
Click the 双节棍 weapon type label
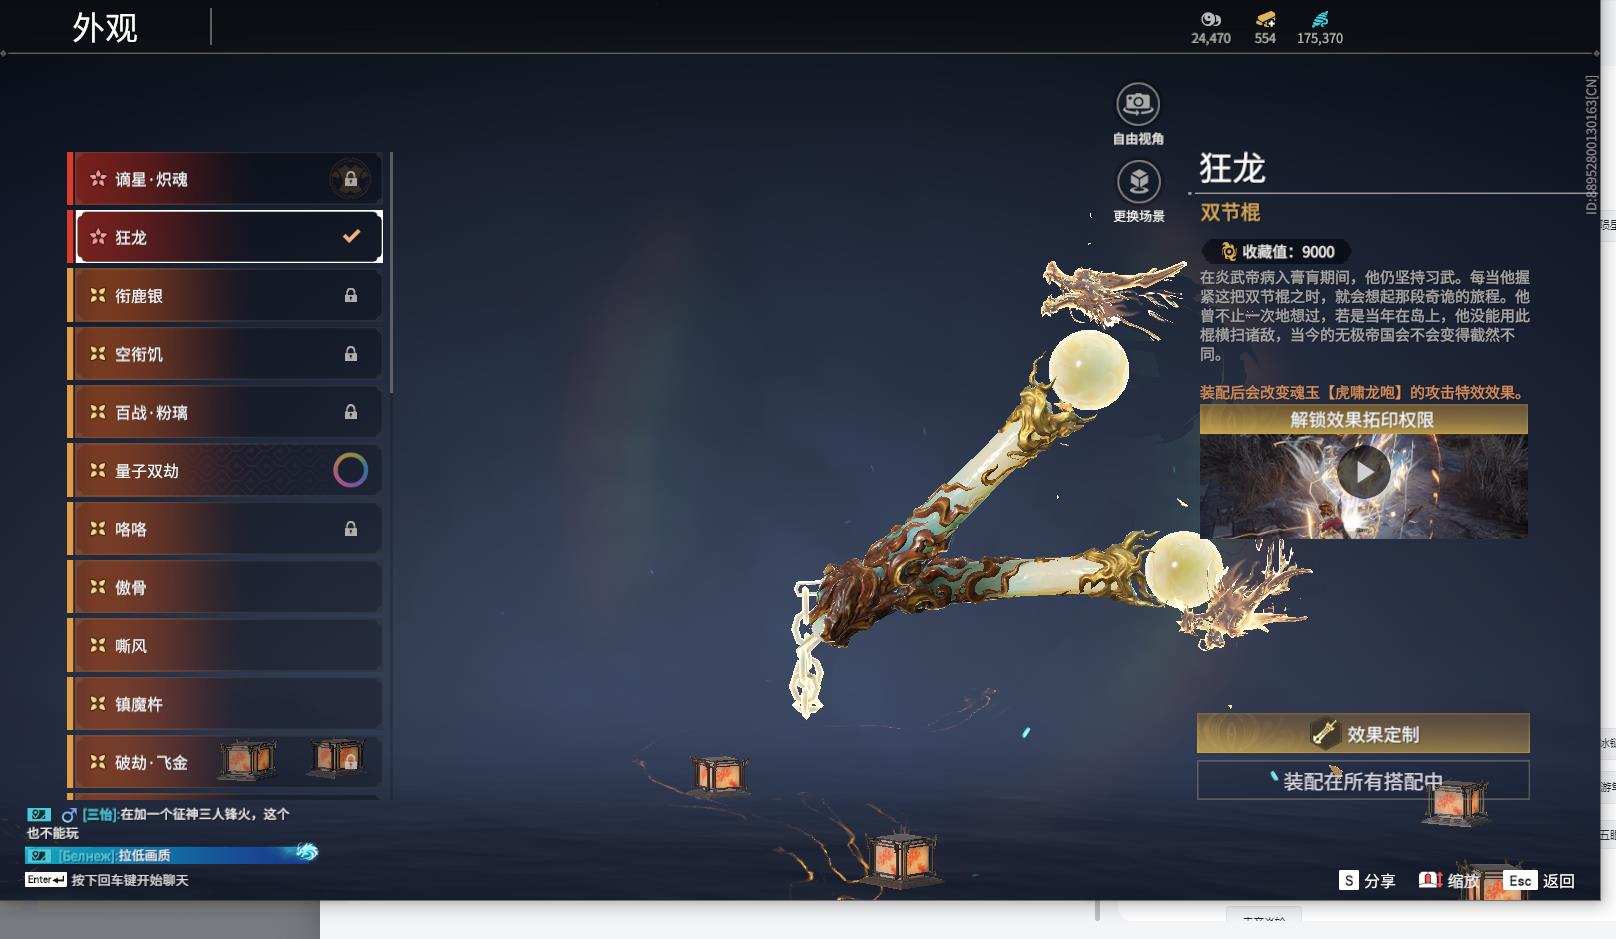[x=1230, y=212]
